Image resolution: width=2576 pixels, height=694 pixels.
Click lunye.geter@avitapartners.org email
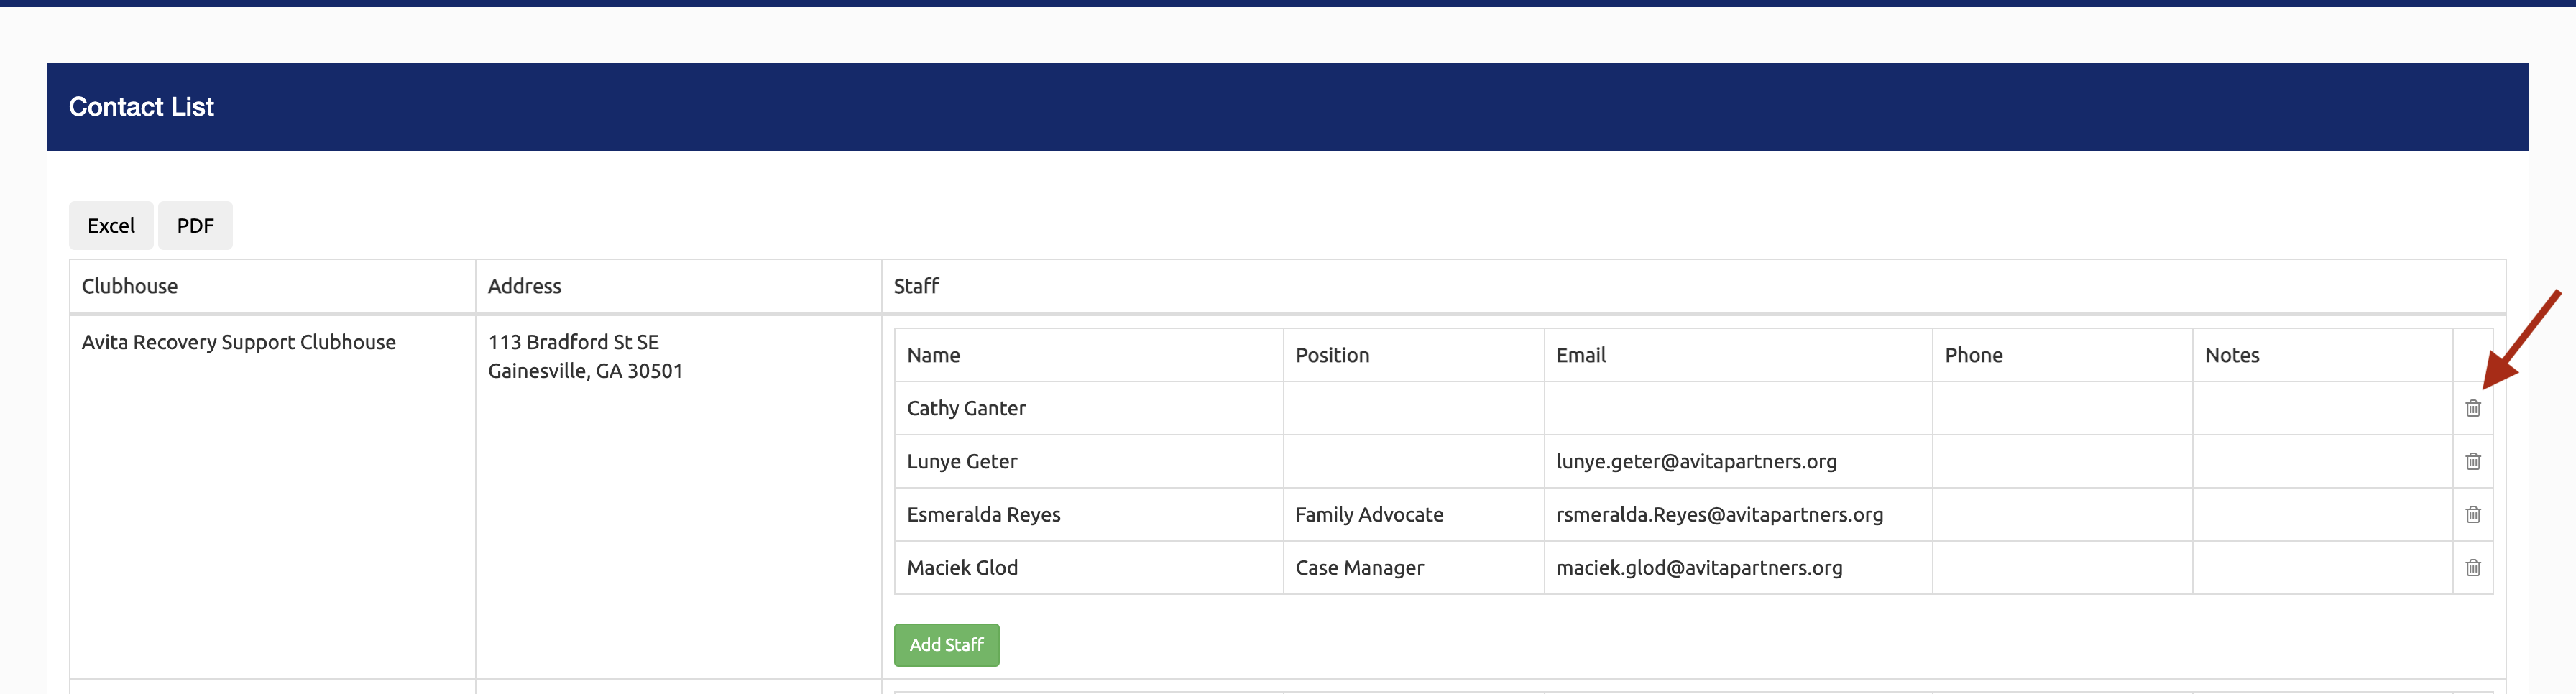[1696, 461]
